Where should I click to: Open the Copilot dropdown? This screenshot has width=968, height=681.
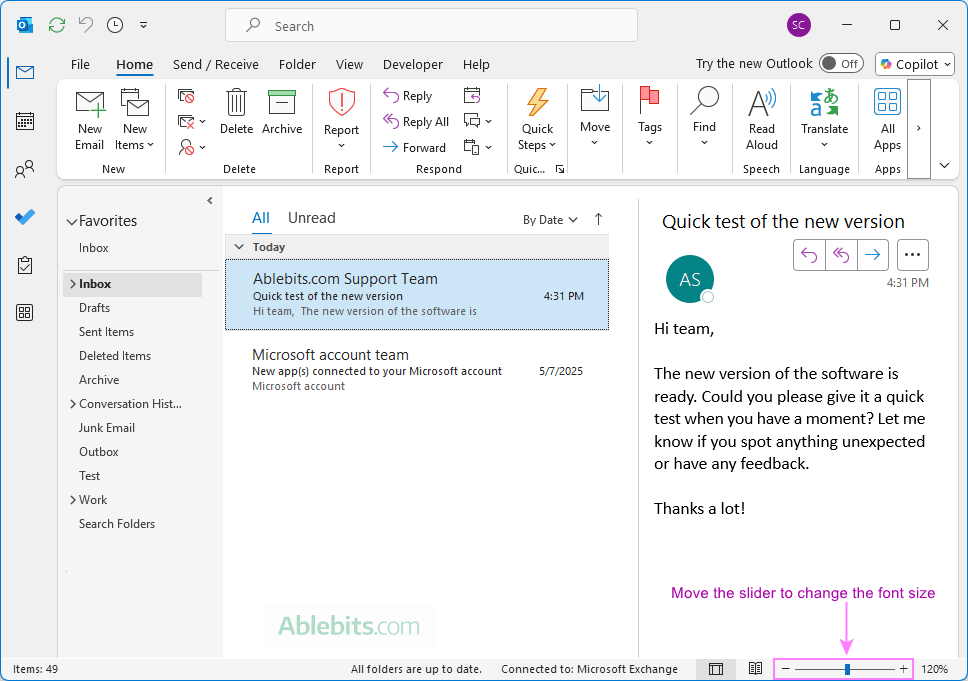(915, 64)
